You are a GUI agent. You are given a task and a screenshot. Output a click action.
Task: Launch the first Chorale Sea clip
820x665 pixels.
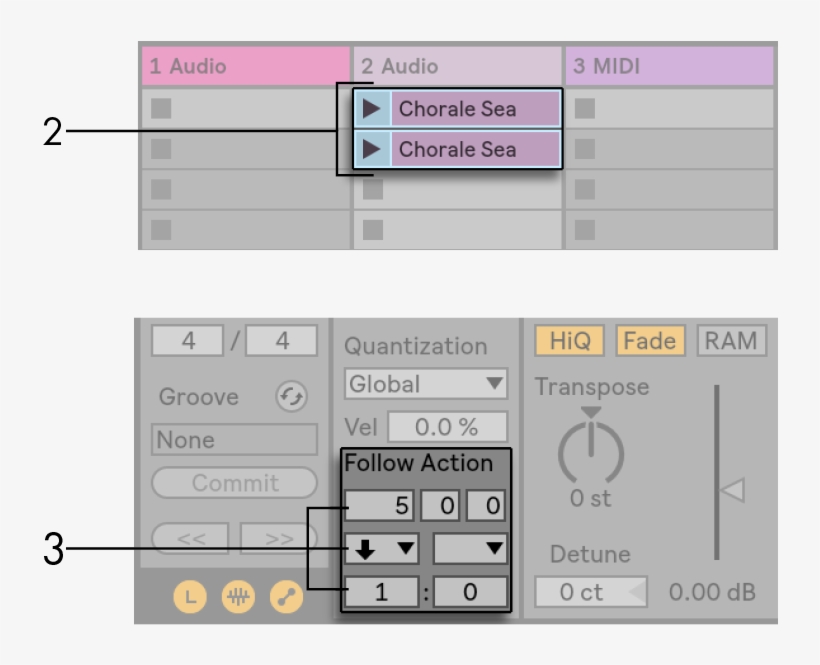click(x=372, y=109)
